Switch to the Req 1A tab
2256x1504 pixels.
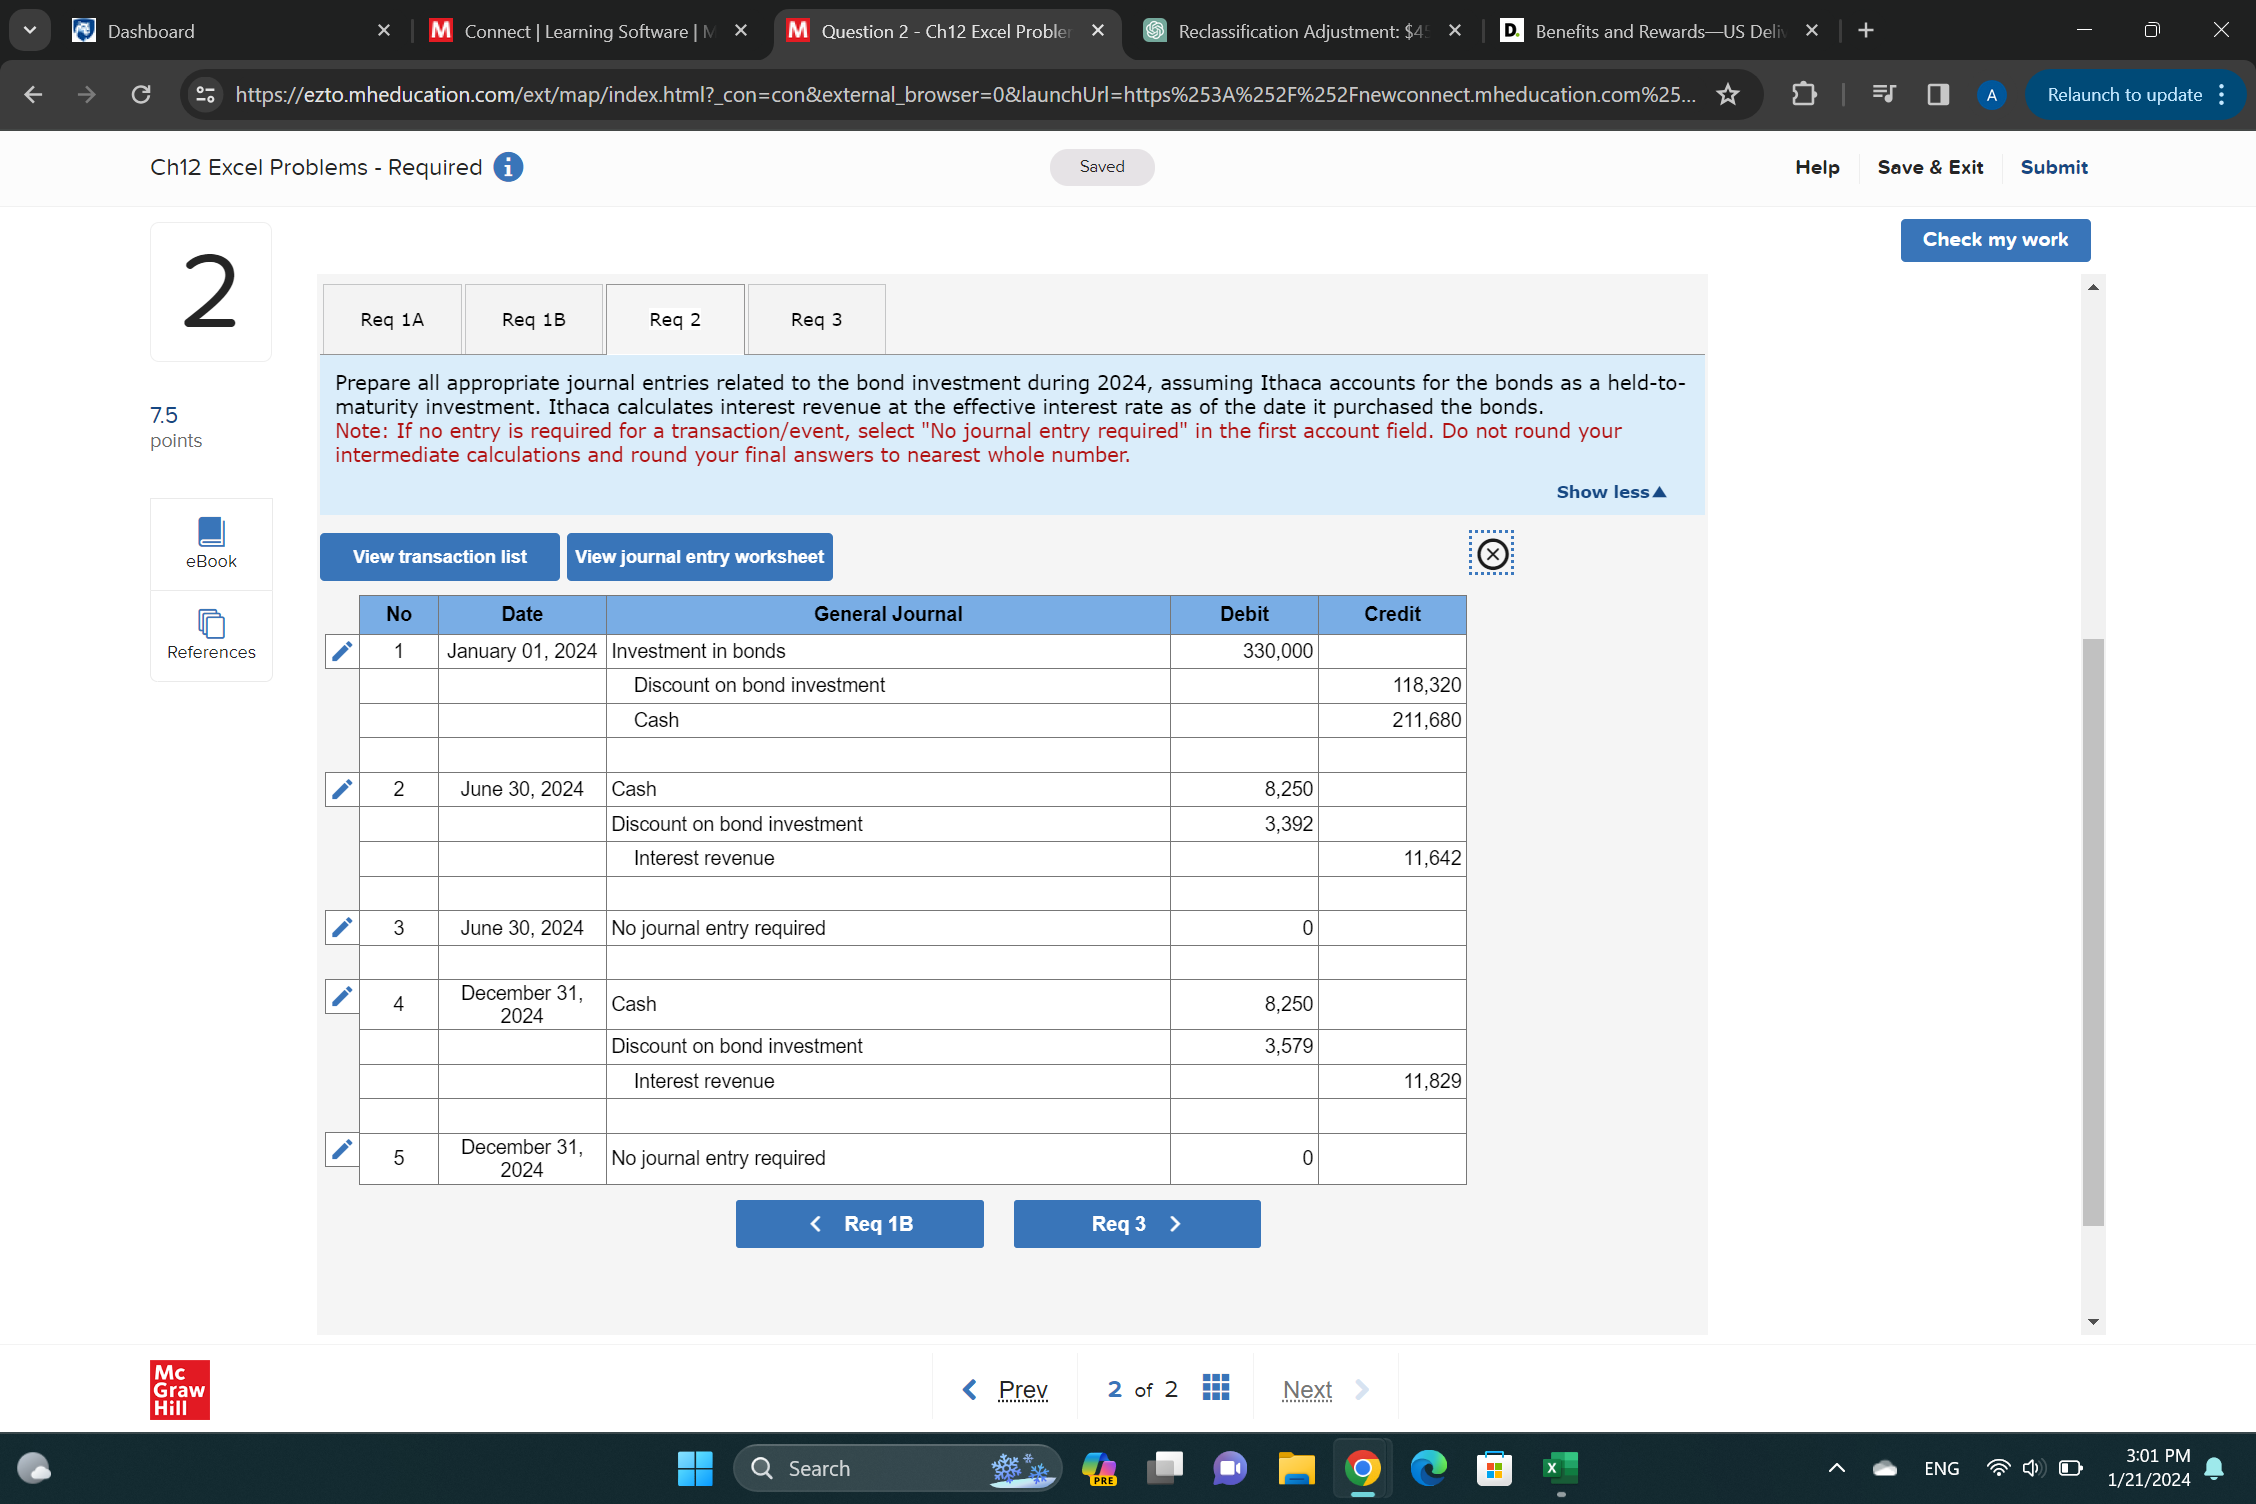tap(392, 318)
